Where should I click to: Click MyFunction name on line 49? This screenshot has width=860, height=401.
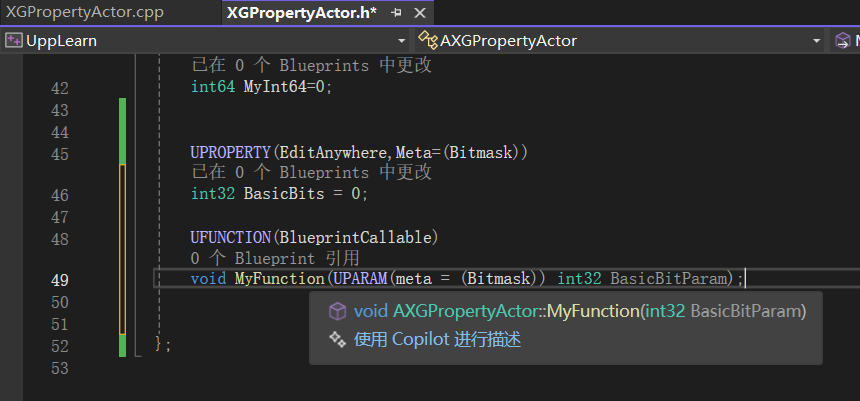279,278
